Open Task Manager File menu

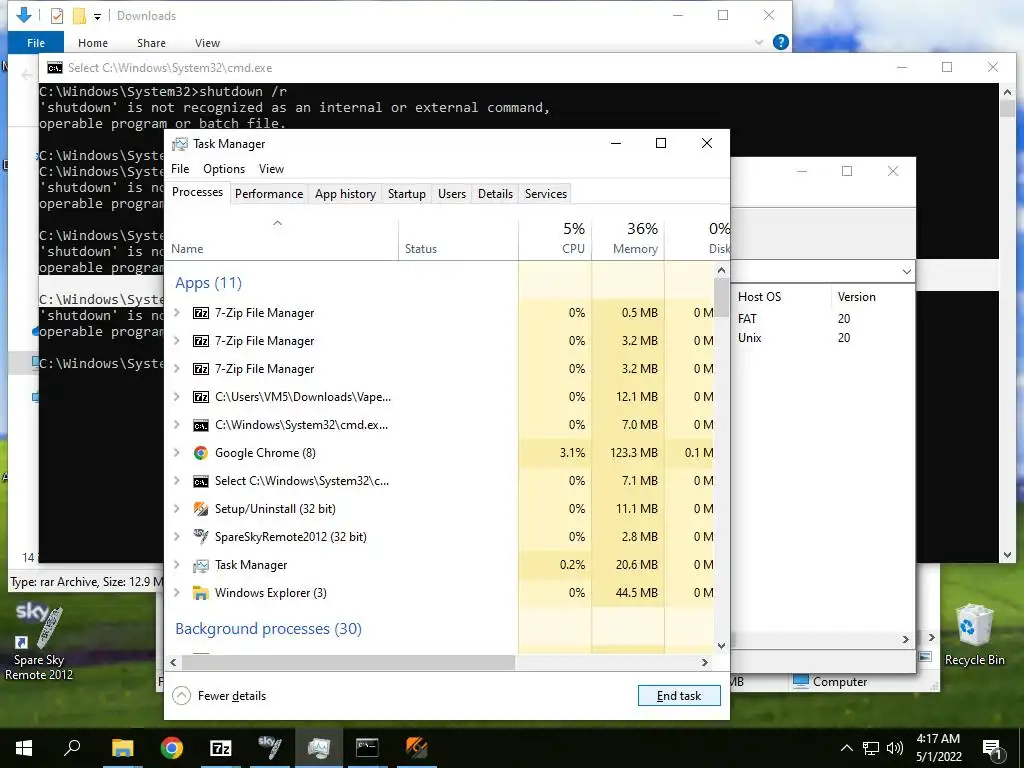pos(180,169)
